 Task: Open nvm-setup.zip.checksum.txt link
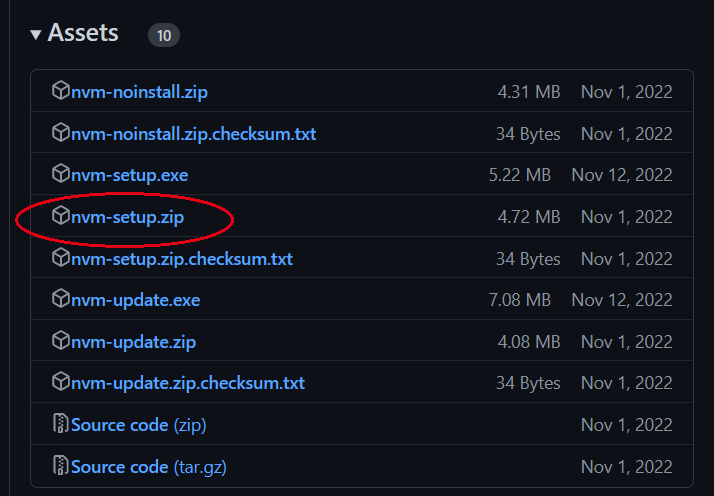click(182, 259)
